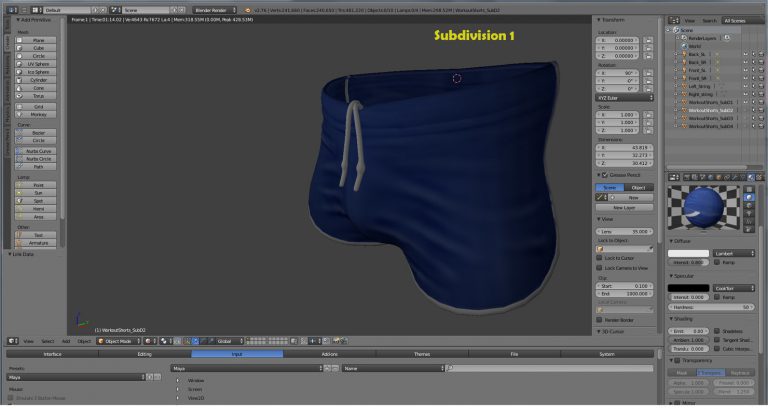Add a Torus mesh primitive
The image size is (768, 409).
coord(38,95)
